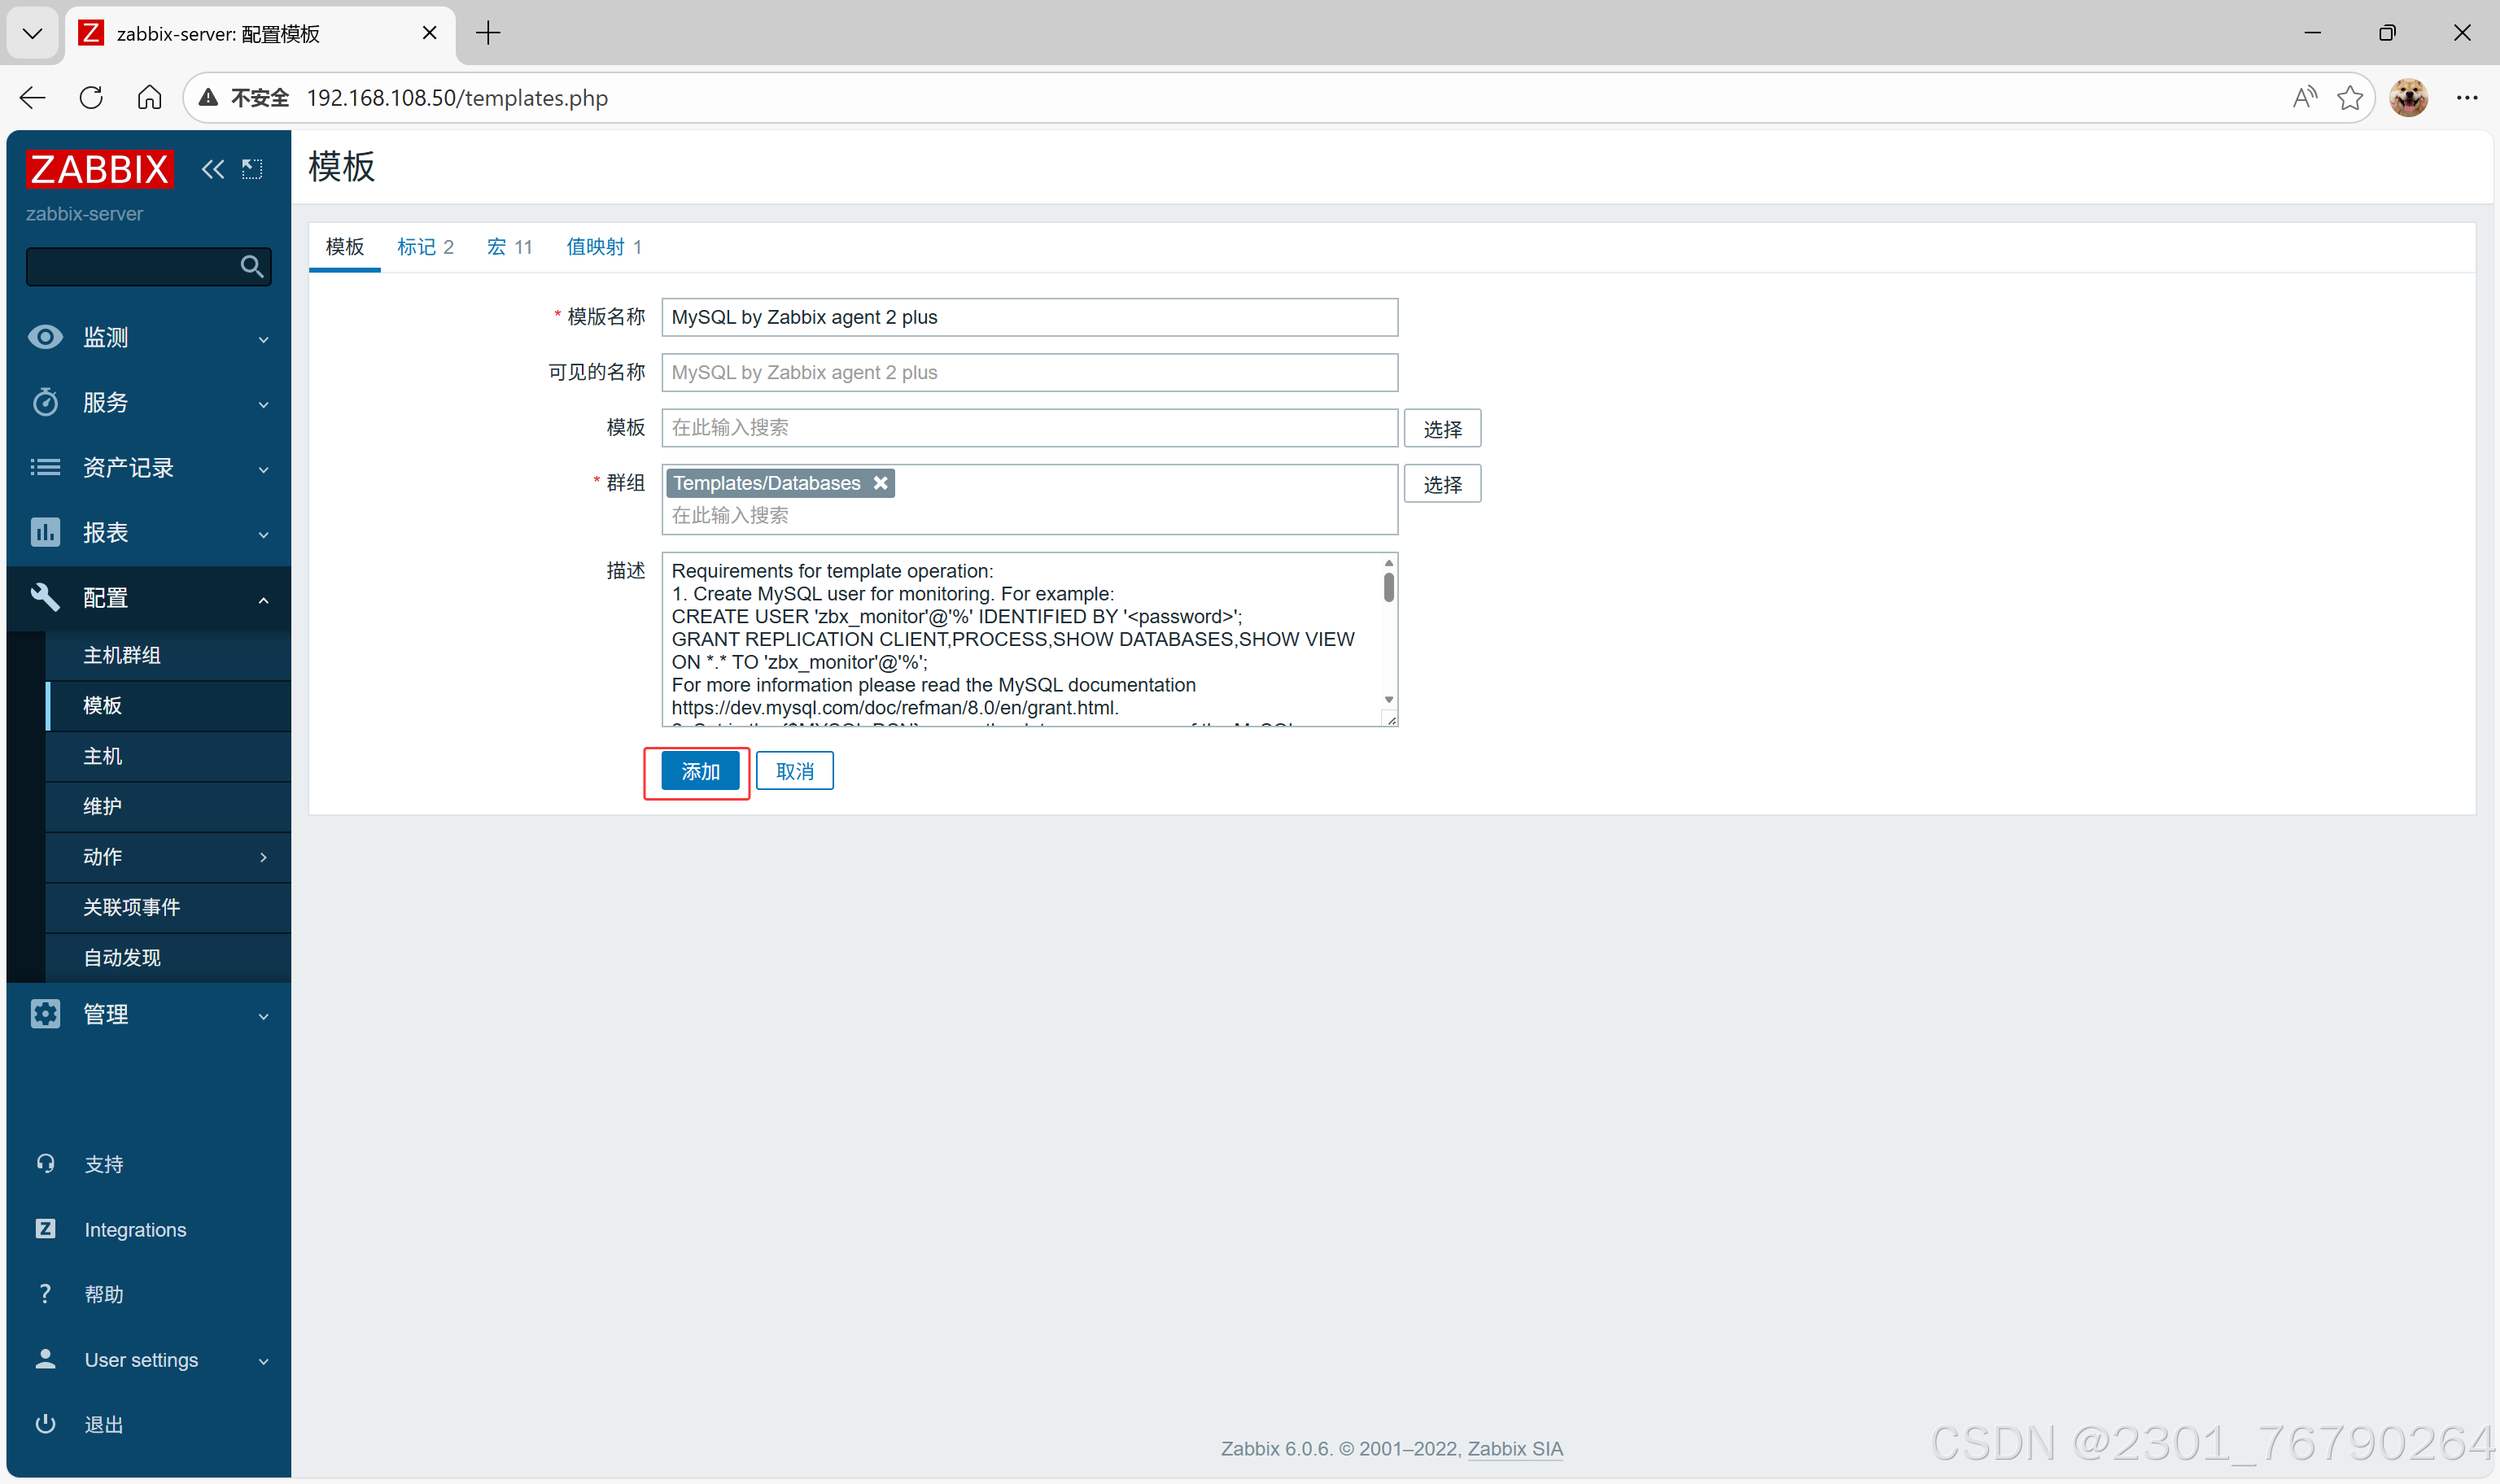Click the kiosk mode icon beside logo

[x=252, y=169]
